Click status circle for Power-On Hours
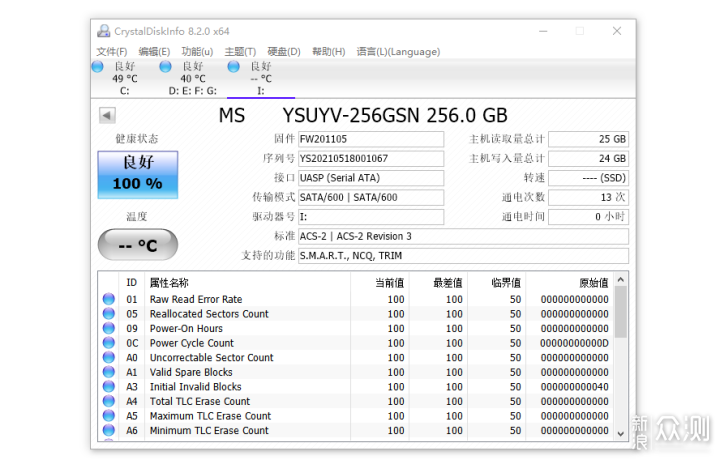Image resolution: width=720 pixels, height=460 pixels. [109, 328]
